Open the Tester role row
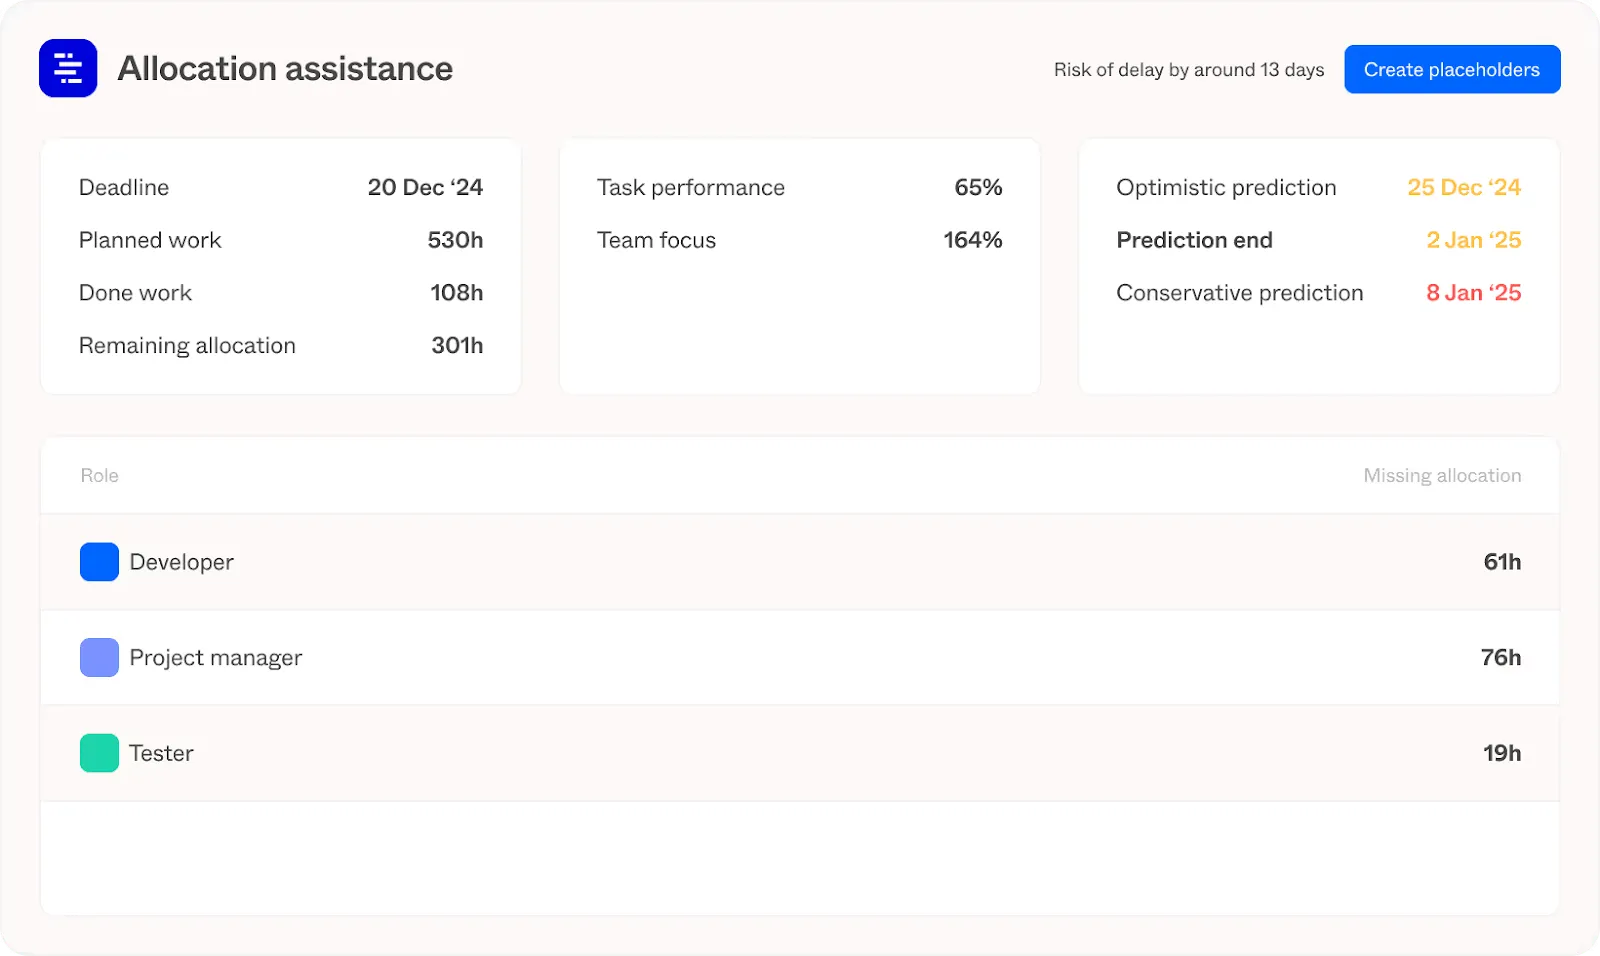The image size is (1600, 956). [x=800, y=753]
